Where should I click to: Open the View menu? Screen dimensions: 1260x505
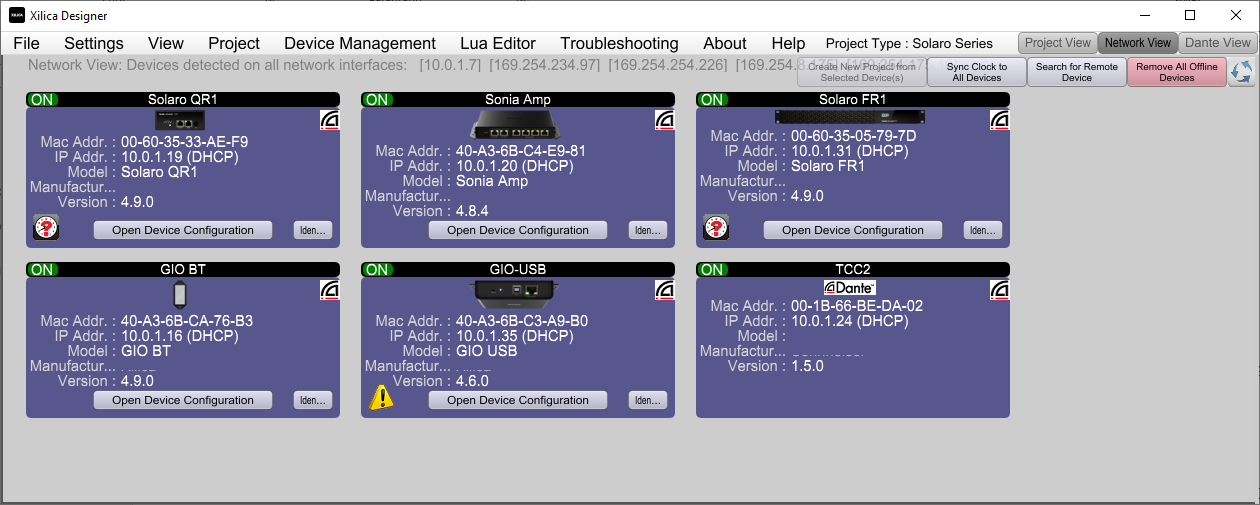click(166, 43)
